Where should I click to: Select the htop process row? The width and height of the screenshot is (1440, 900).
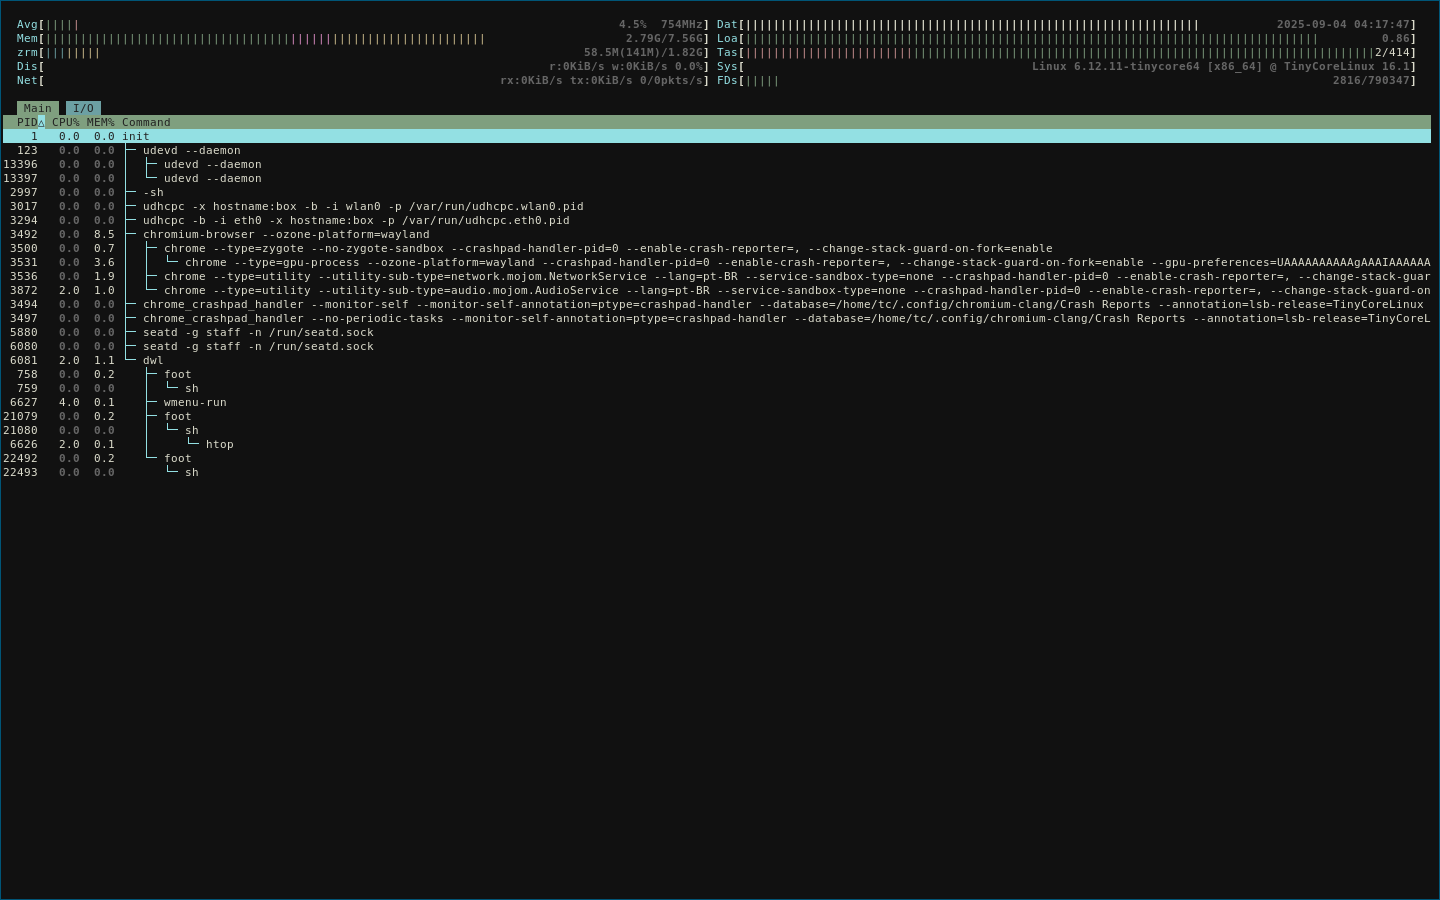(x=717, y=444)
